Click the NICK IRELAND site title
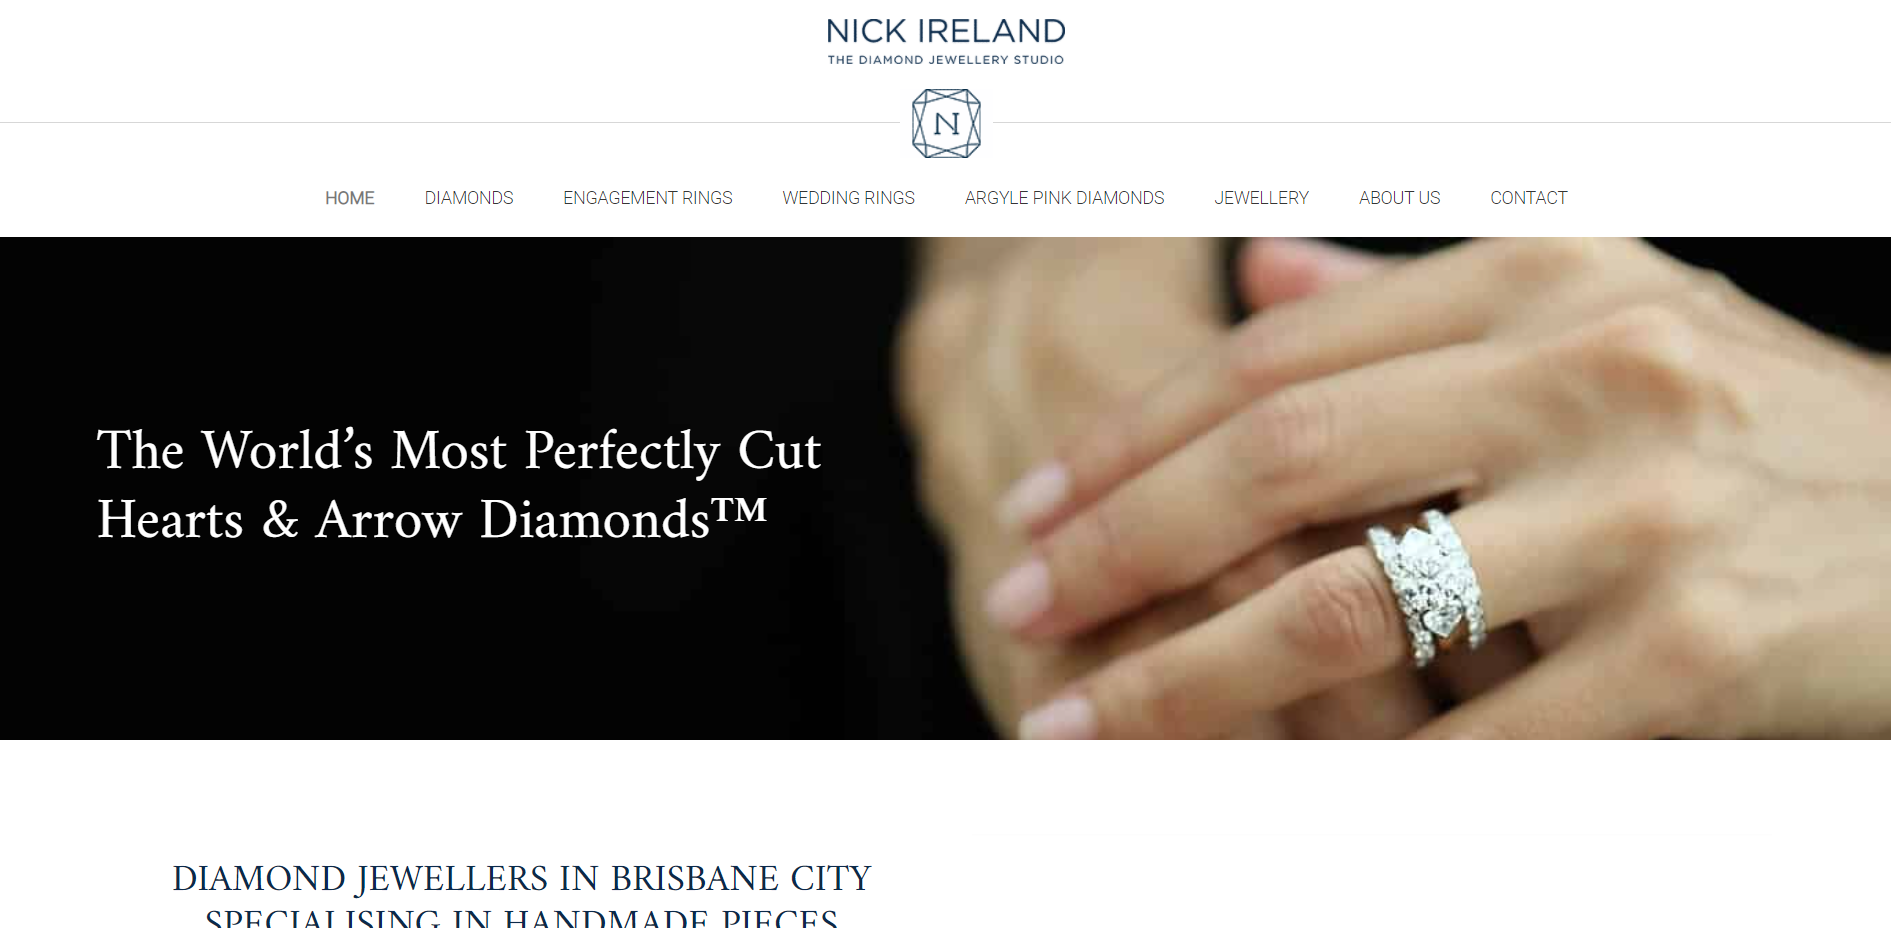 (946, 31)
